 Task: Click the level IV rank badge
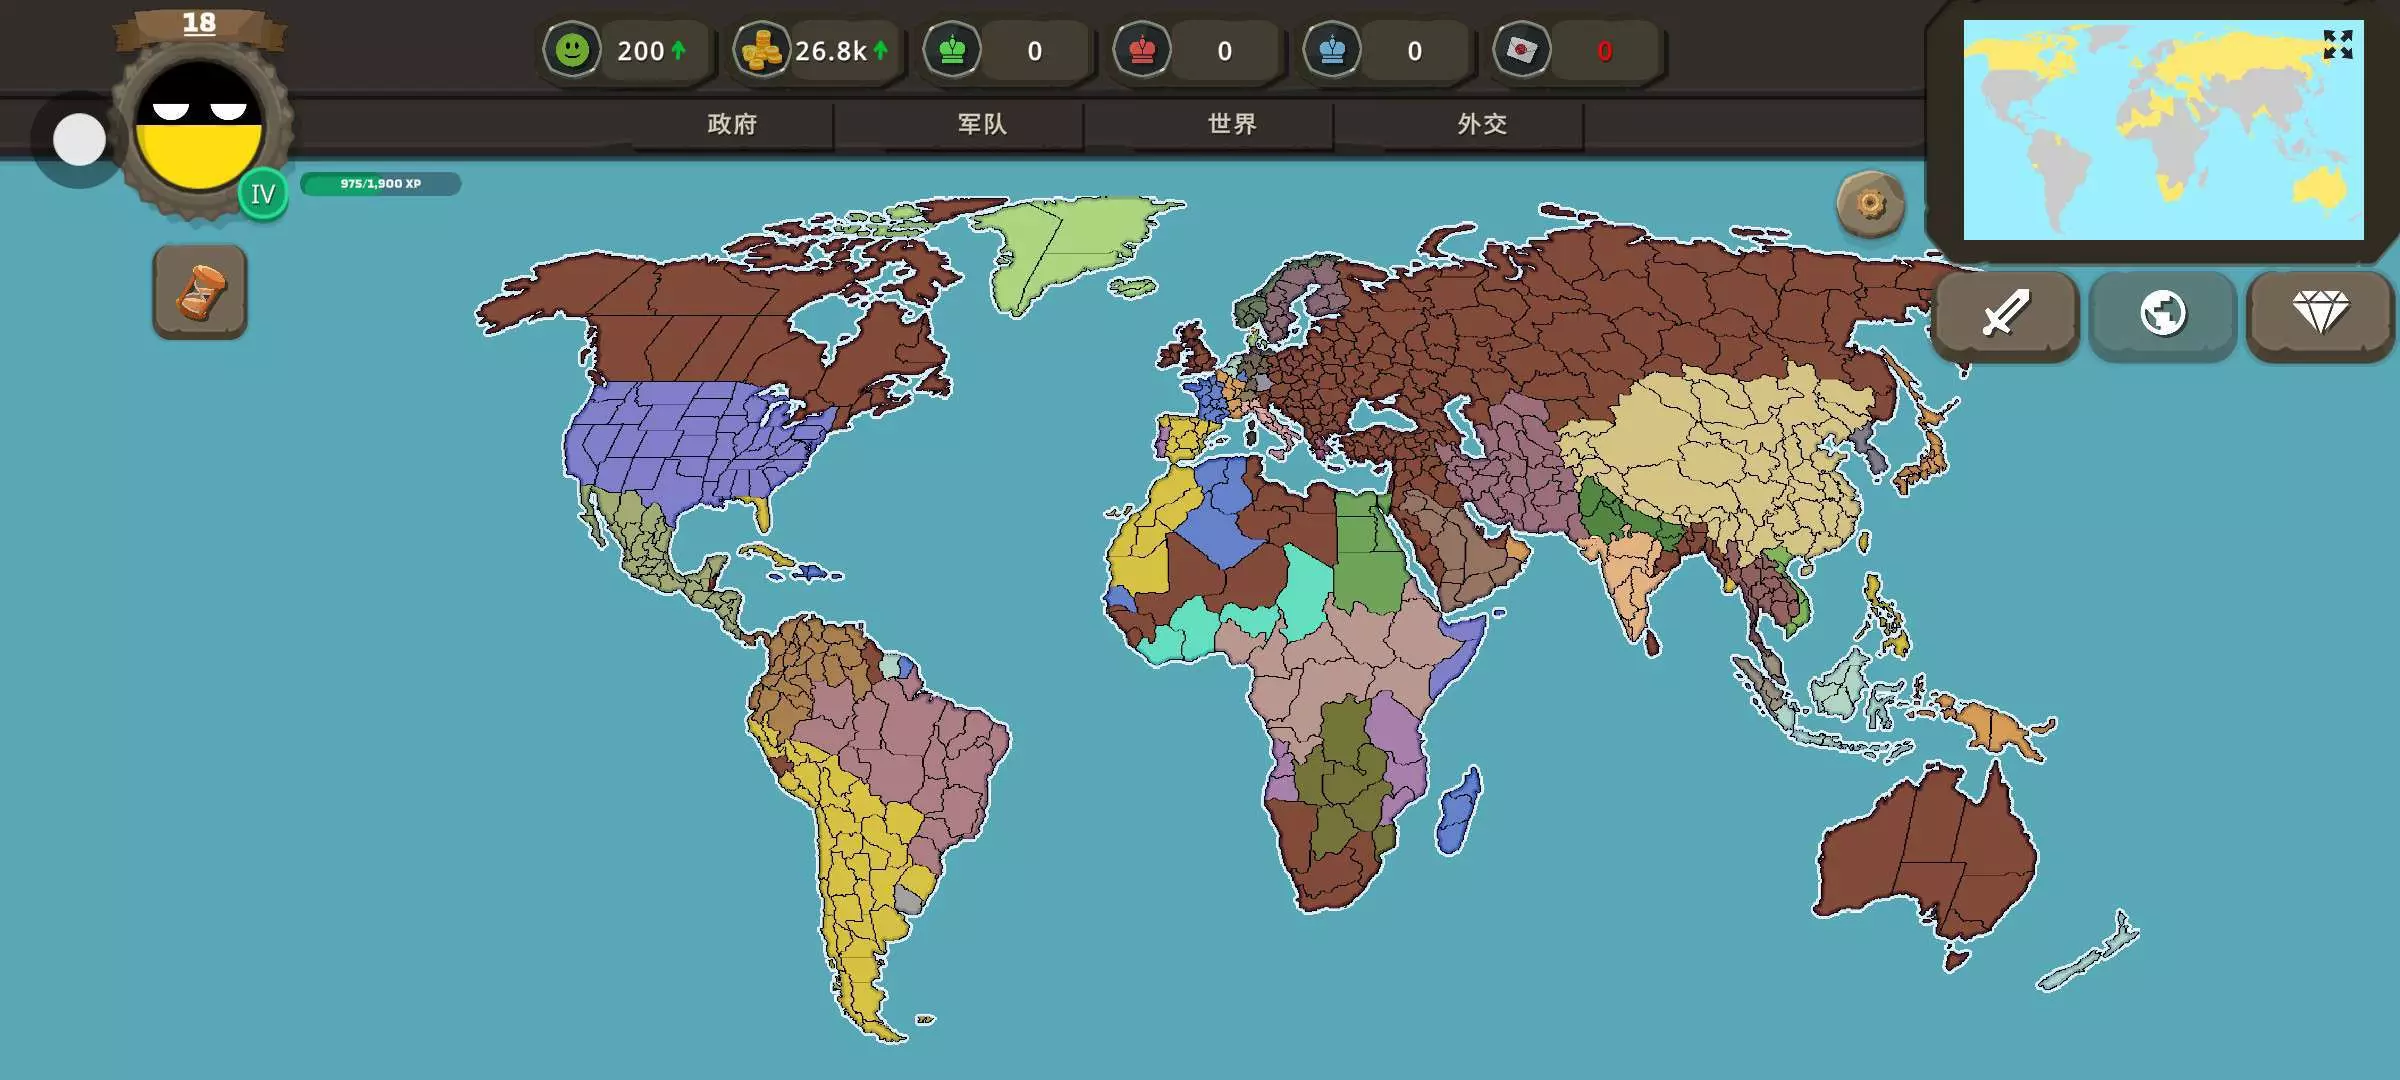pyautogui.click(x=263, y=194)
